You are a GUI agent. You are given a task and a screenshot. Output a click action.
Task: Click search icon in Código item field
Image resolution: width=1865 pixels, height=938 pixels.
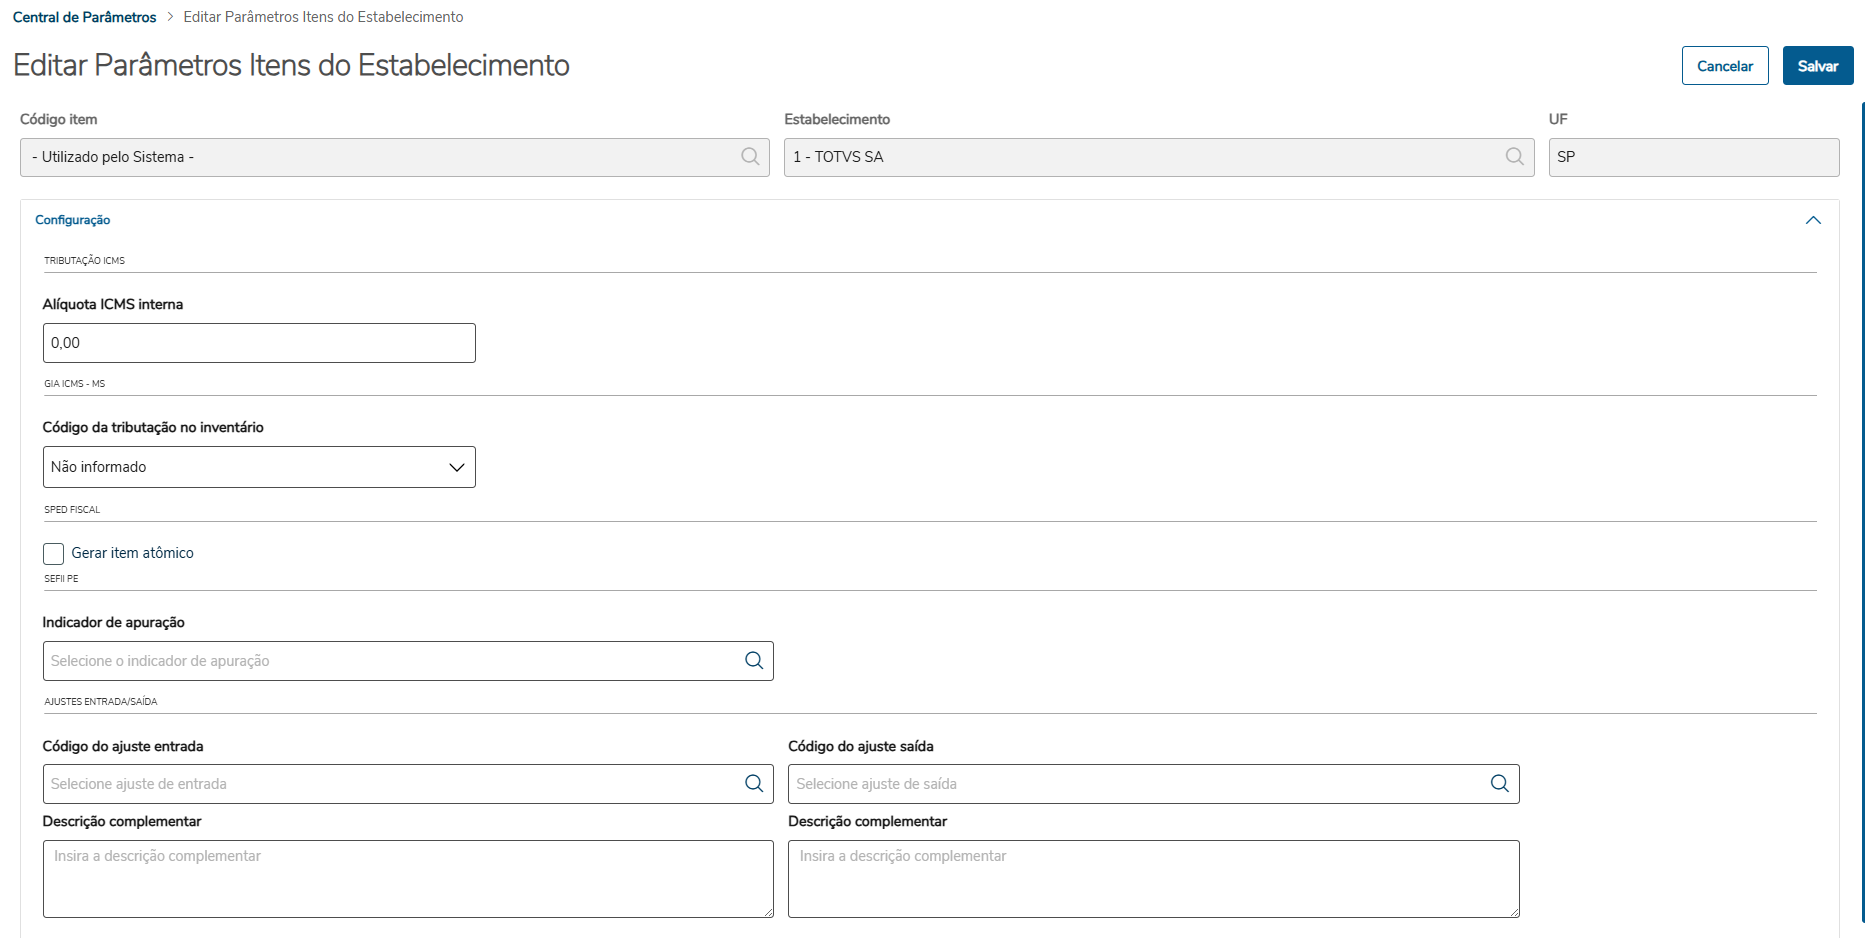tap(750, 157)
